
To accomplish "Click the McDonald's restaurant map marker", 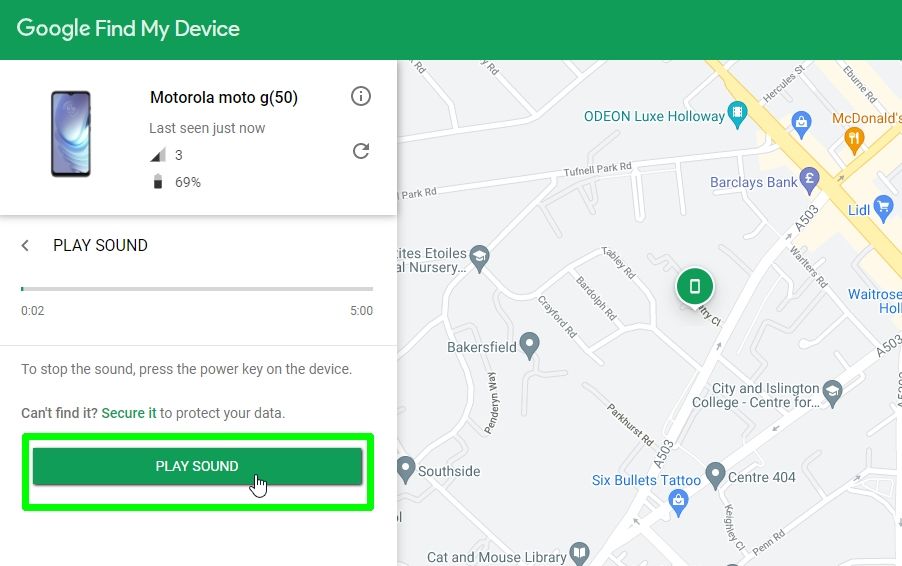I will click(853, 139).
